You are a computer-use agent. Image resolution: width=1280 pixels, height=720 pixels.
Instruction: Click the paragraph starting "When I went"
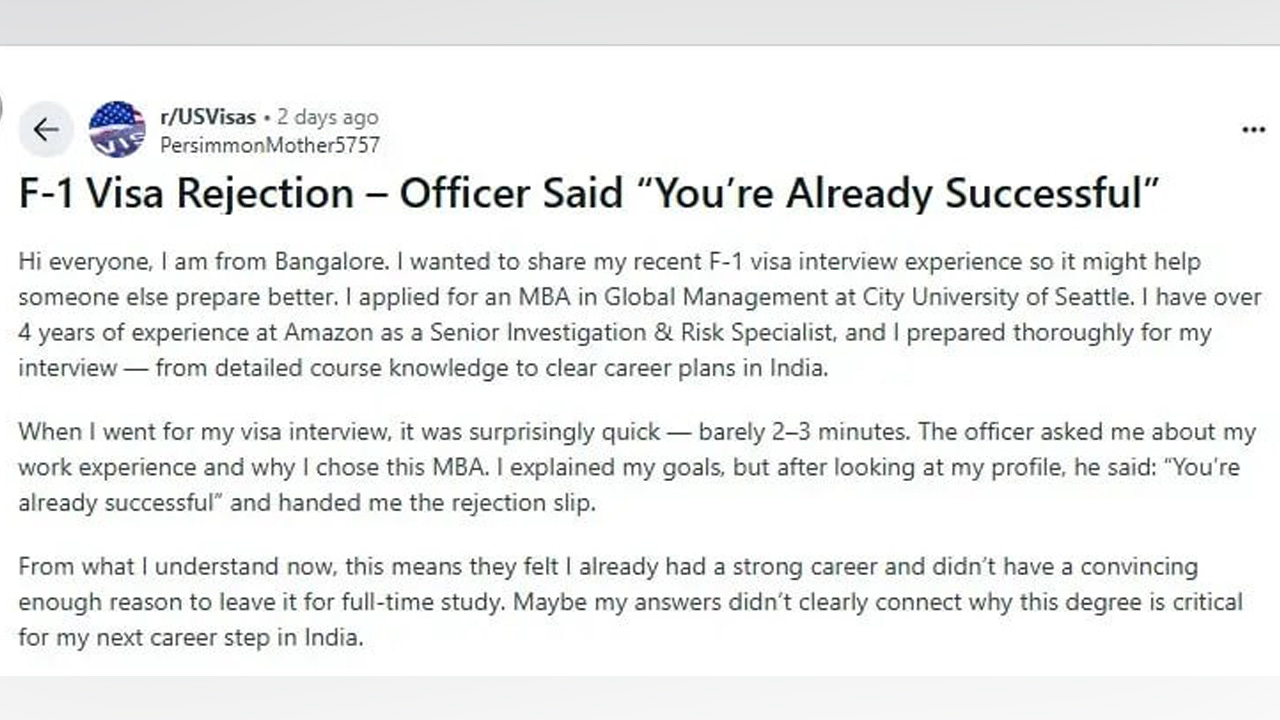tap(636, 467)
